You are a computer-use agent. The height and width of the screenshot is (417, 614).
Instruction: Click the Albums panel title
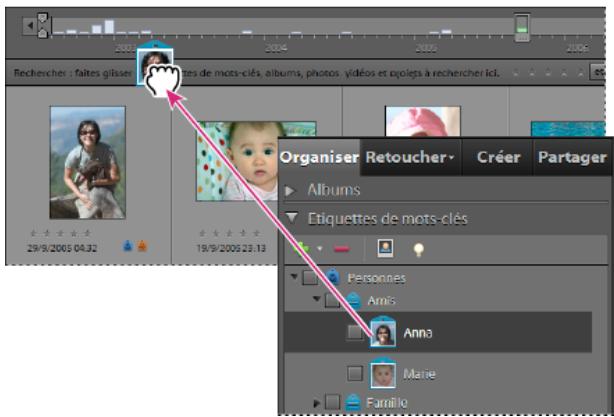334,190
